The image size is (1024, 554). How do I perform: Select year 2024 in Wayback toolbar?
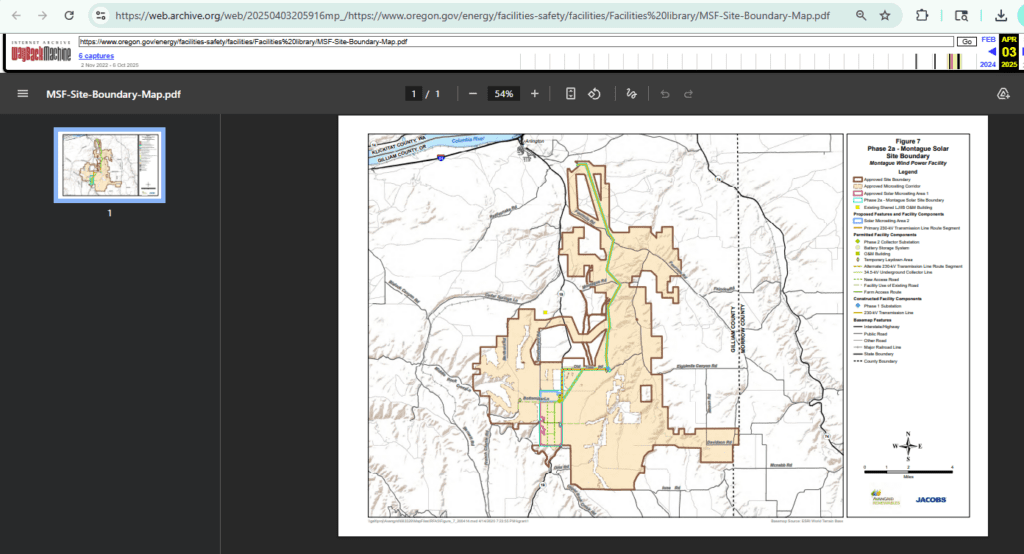(x=987, y=64)
